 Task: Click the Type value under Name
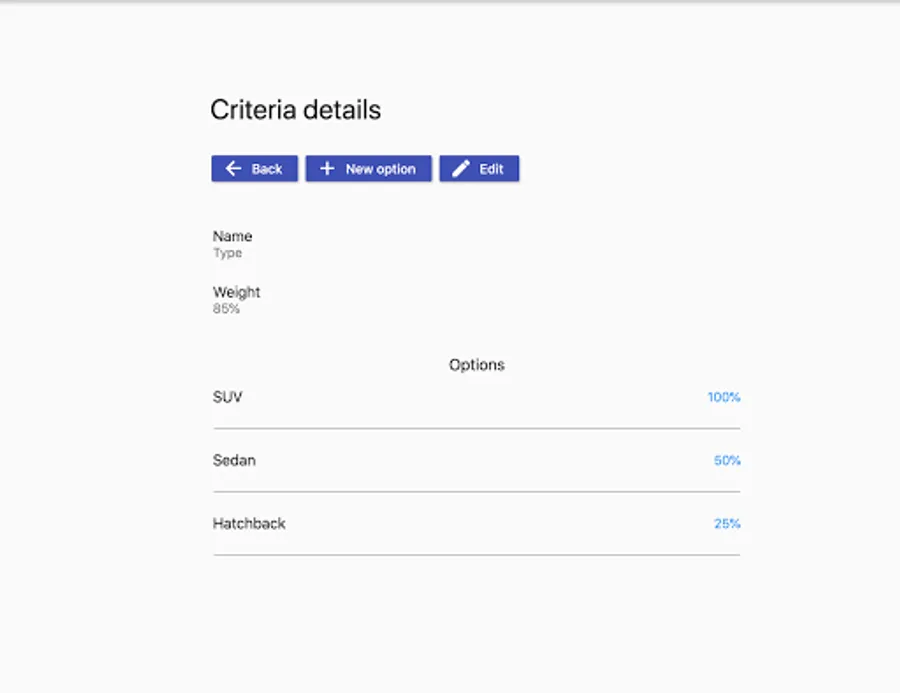227,253
